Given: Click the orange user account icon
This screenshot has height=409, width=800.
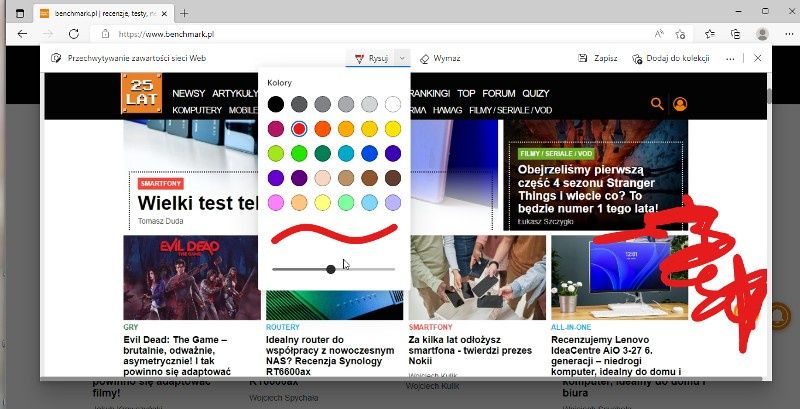Looking at the screenshot, I should point(680,104).
